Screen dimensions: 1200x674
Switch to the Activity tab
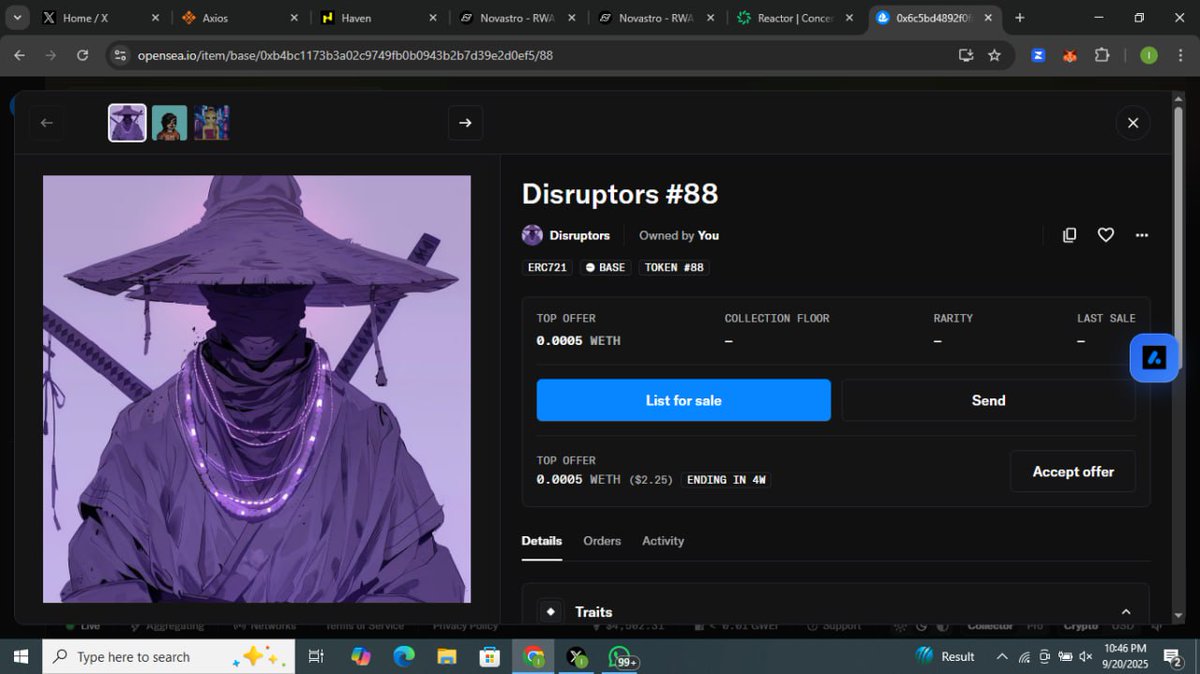point(663,541)
